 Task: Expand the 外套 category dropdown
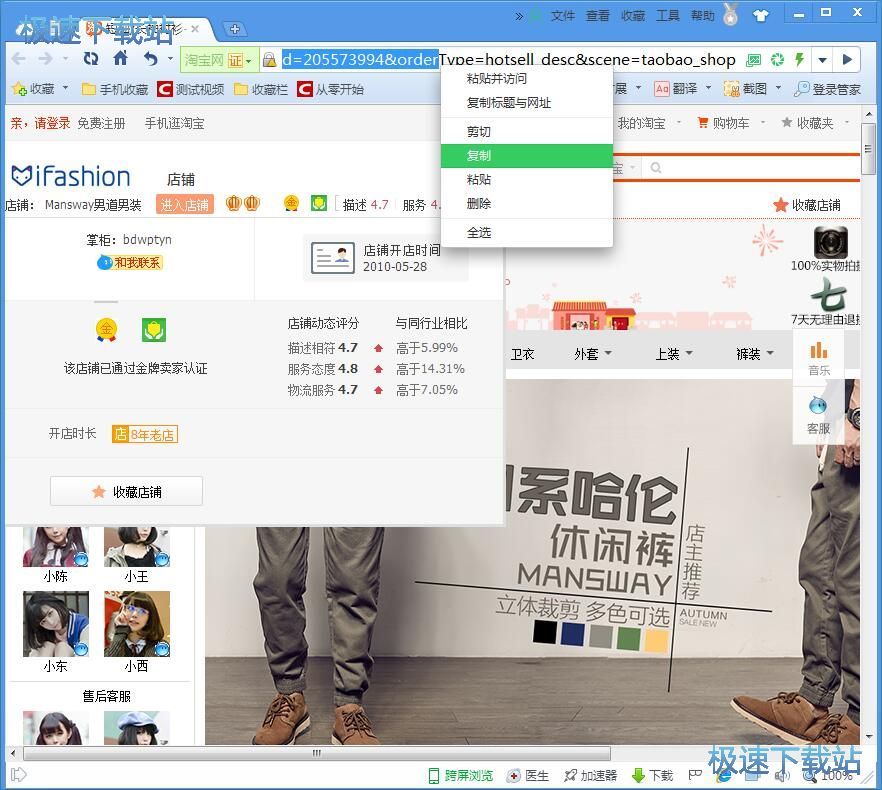[592, 354]
